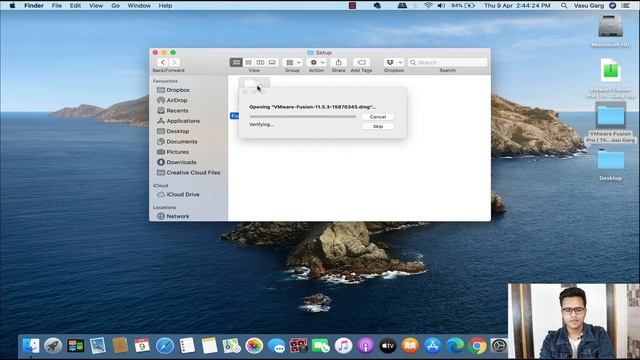The height and width of the screenshot is (360, 640).
Task: Click the Finder Search field
Action: pos(447,62)
